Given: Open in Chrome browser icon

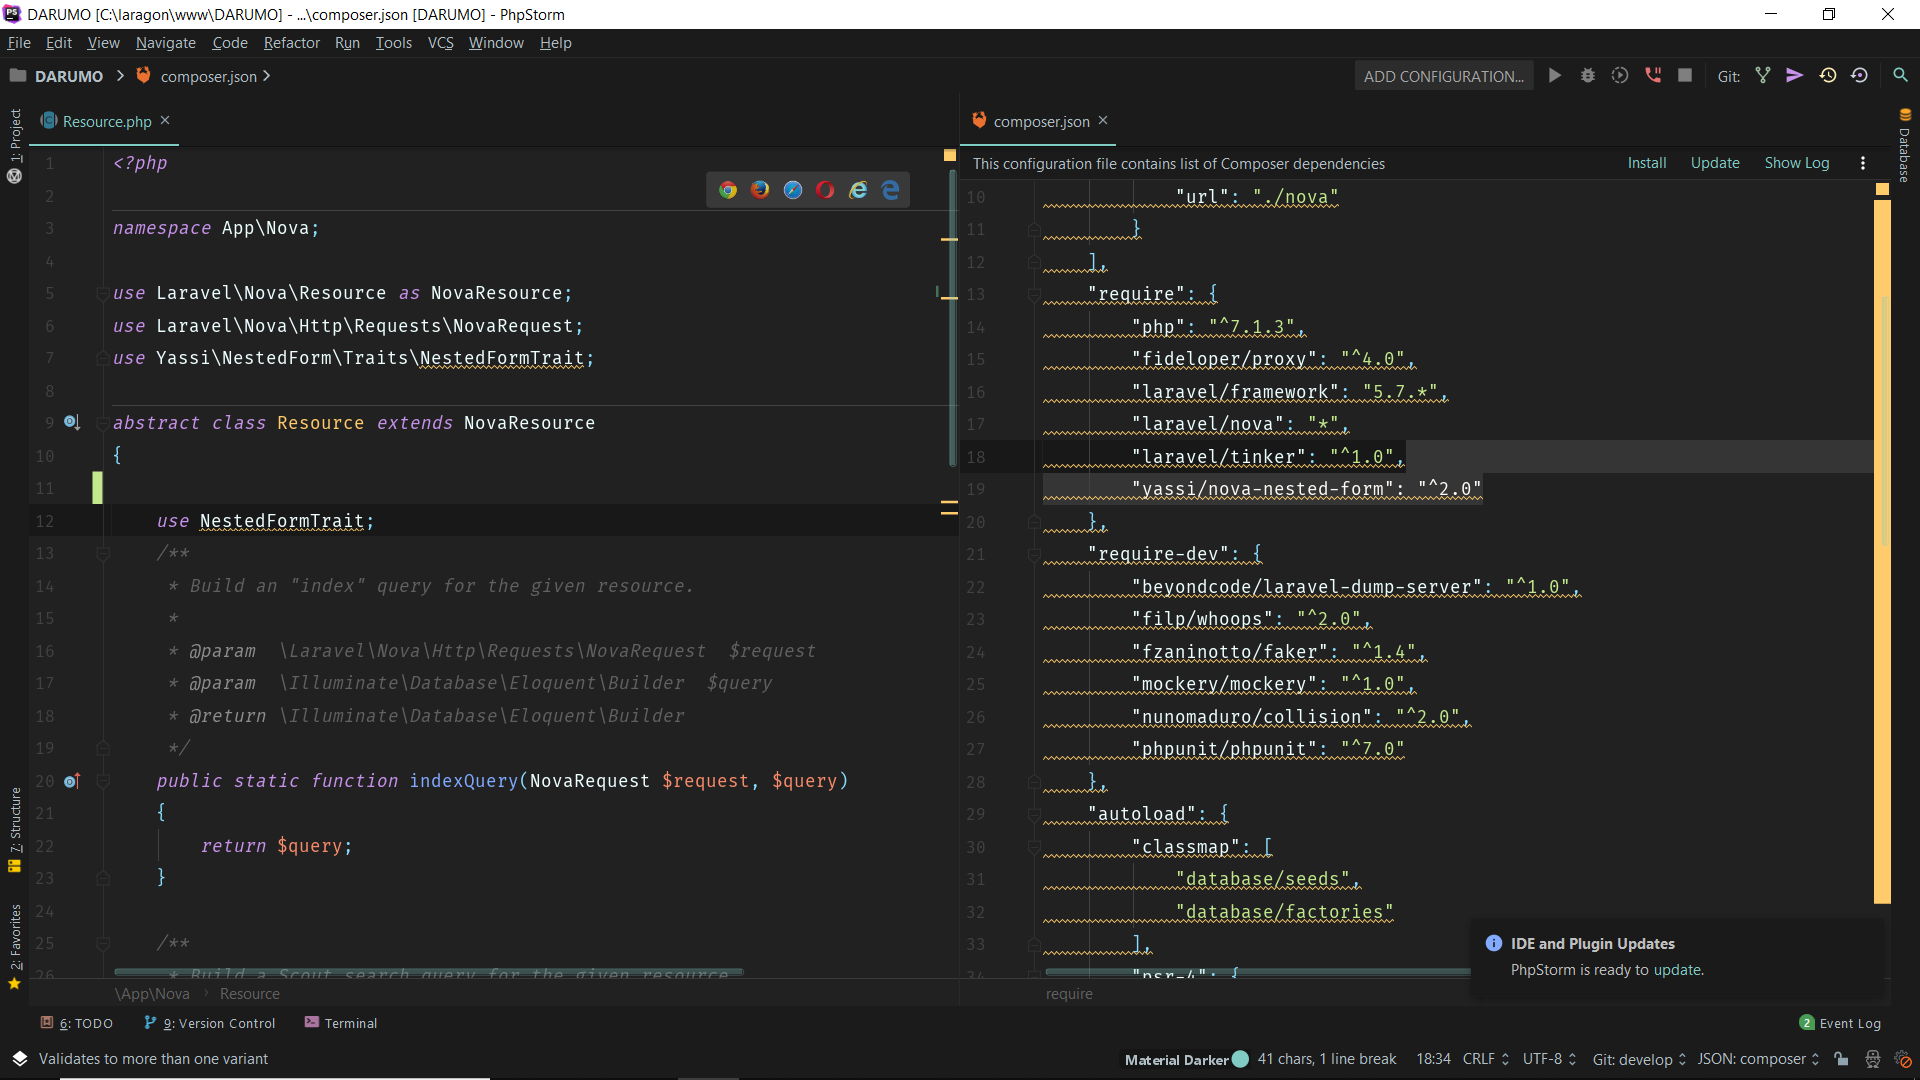Looking at the screenshot, I should tap(728, 190).
